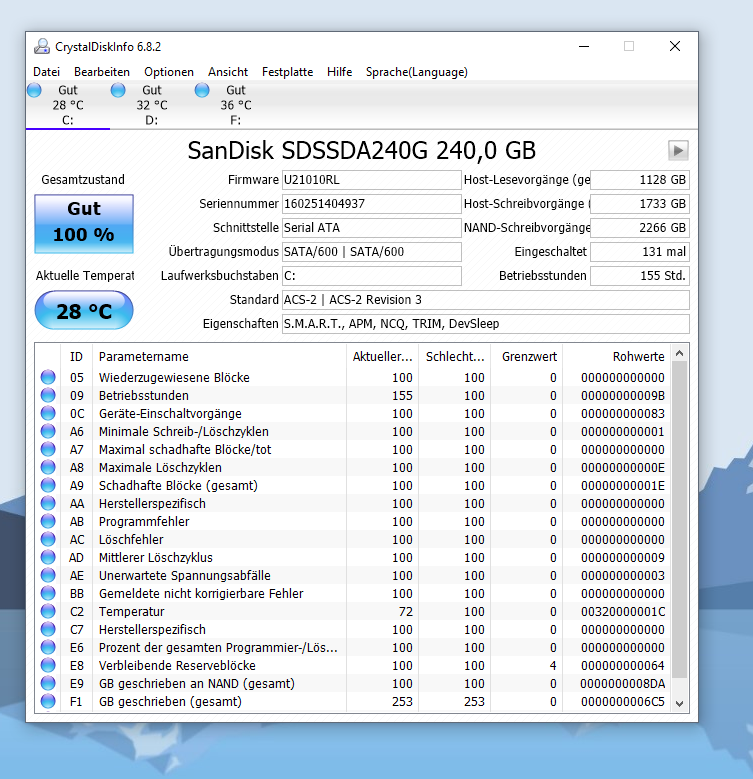Screen dimensions: 753x779
Task: Click status orb for Löschfehler row
Action: [x=48, y=539]
